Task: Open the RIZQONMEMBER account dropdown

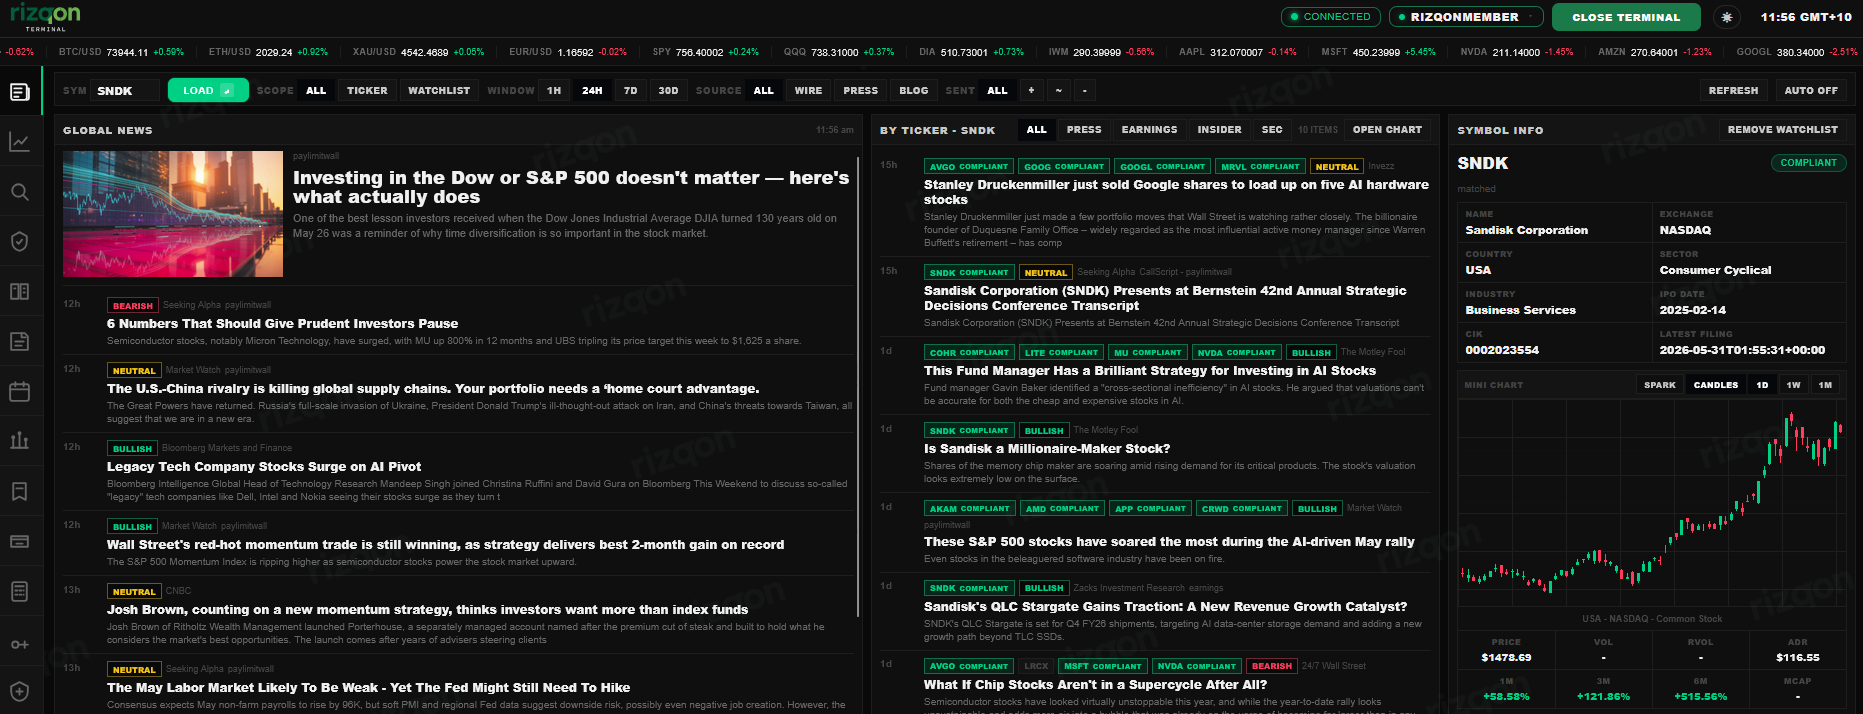Action: 1464,17
